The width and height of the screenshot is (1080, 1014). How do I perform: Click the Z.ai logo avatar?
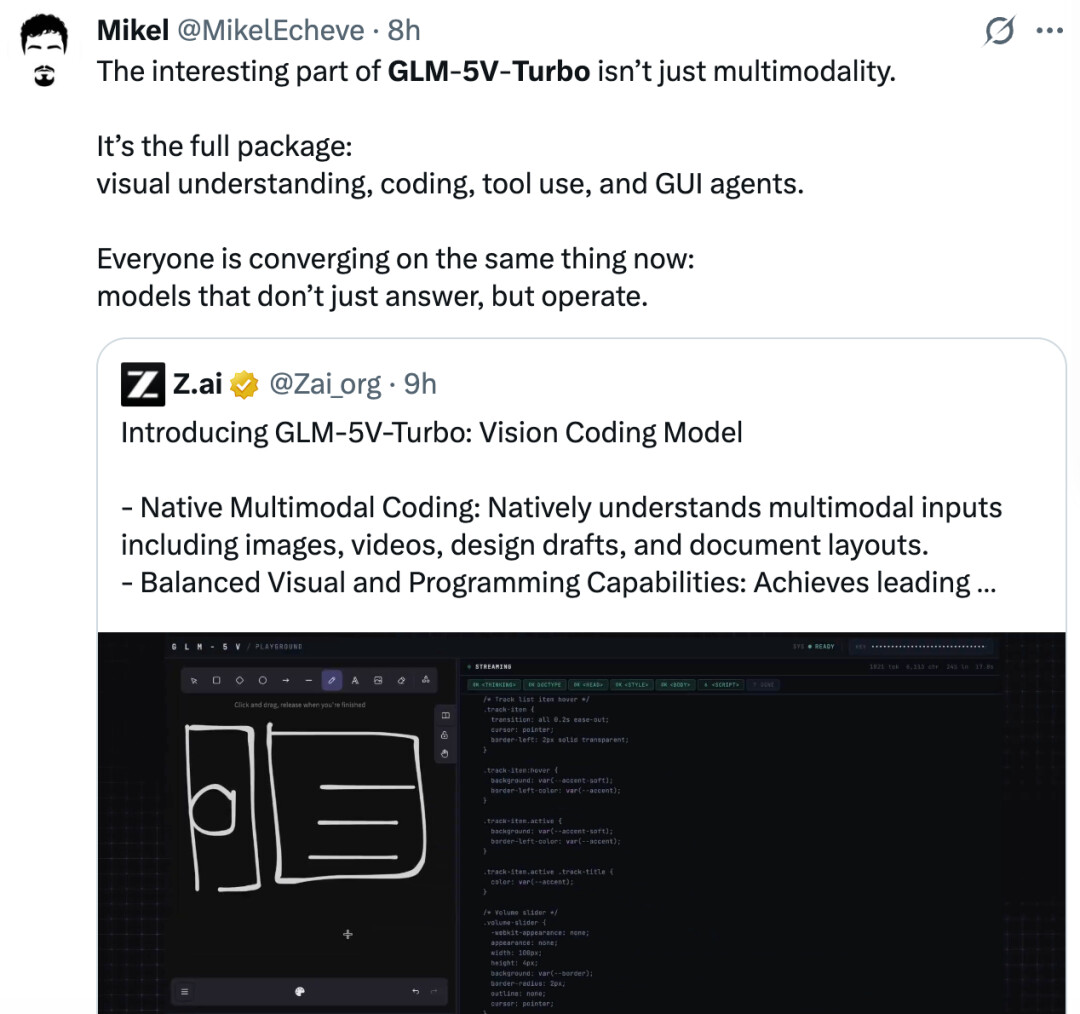pos(142,385)
